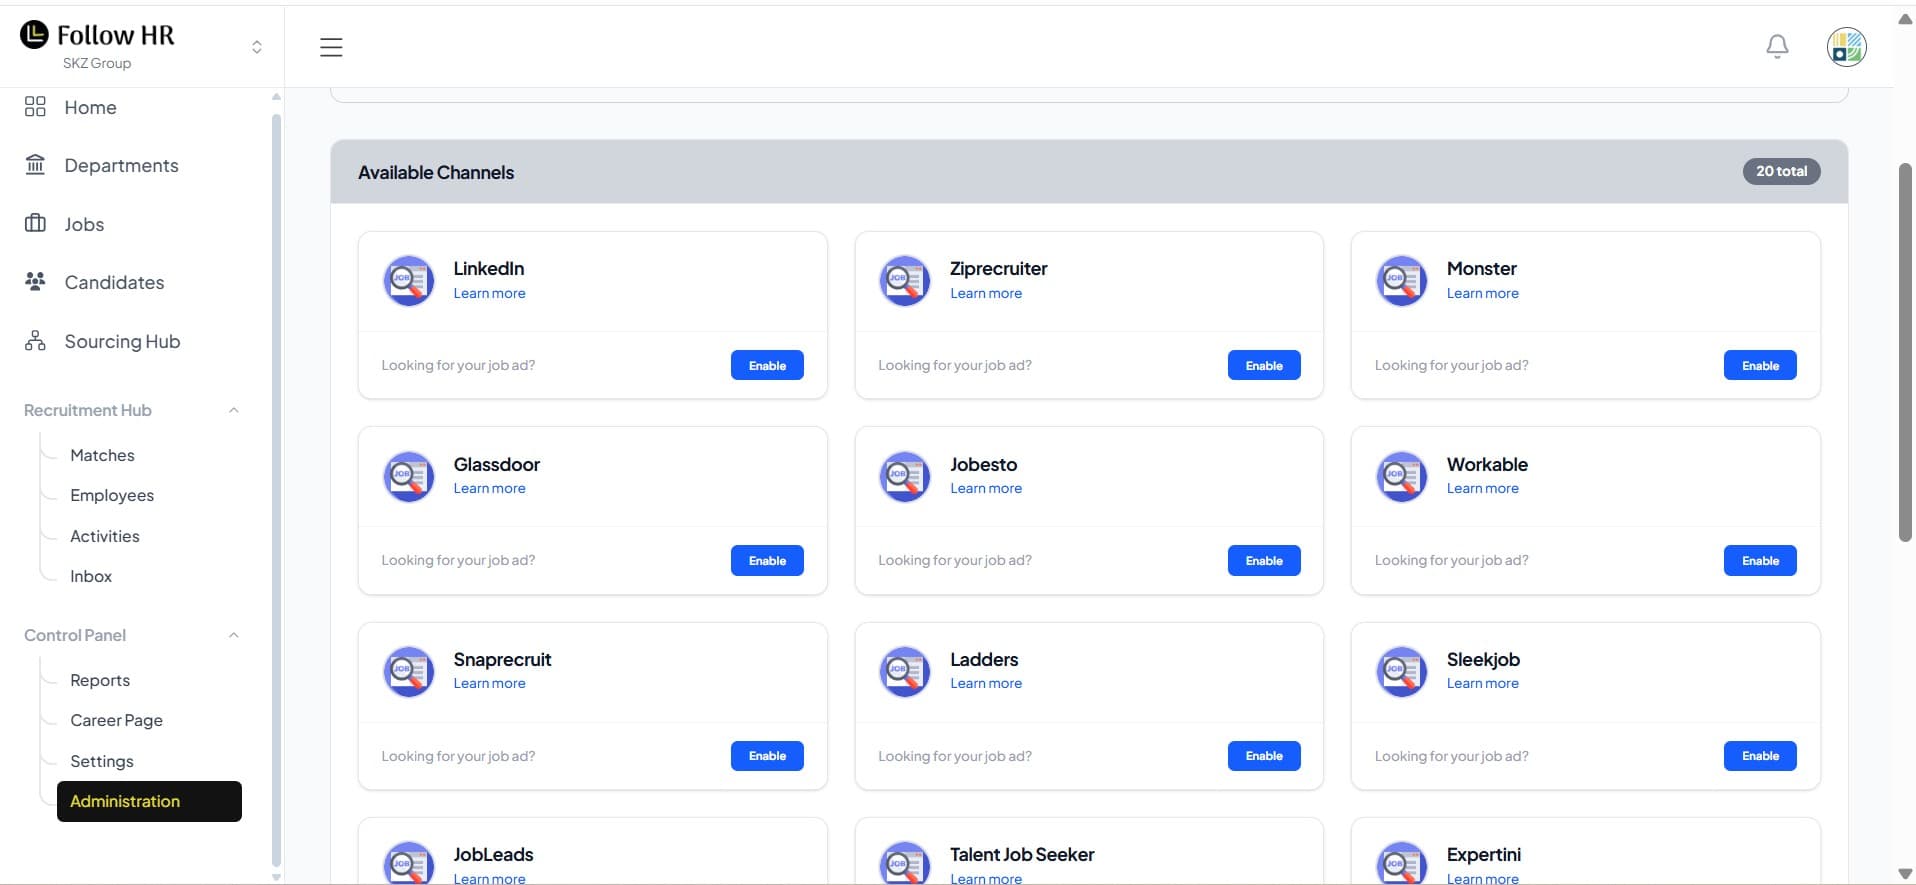The height and width of the screenshot is (885, 1916).
Task: Click the Home grid icon
Action: point(35,107)
